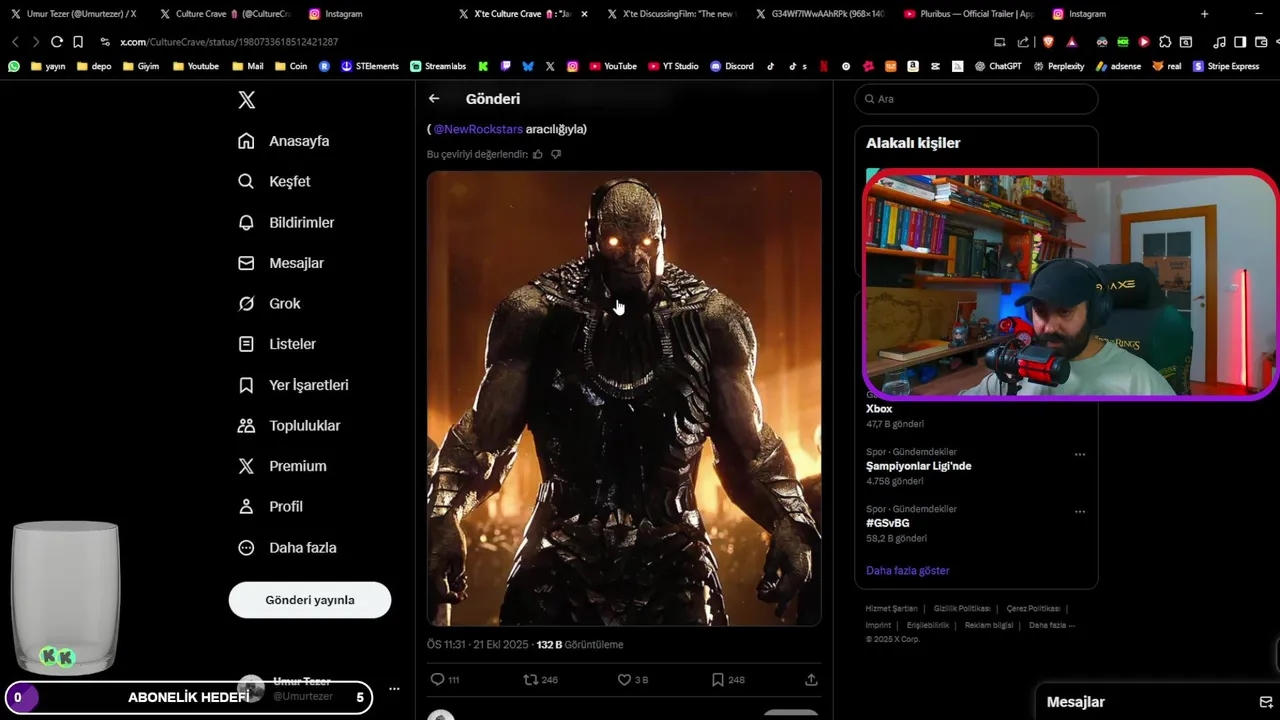Open Mesajlar in sidebar navigation
Image resolution: width=1280 pixels, height=720 pixels.
pos(281,263)
